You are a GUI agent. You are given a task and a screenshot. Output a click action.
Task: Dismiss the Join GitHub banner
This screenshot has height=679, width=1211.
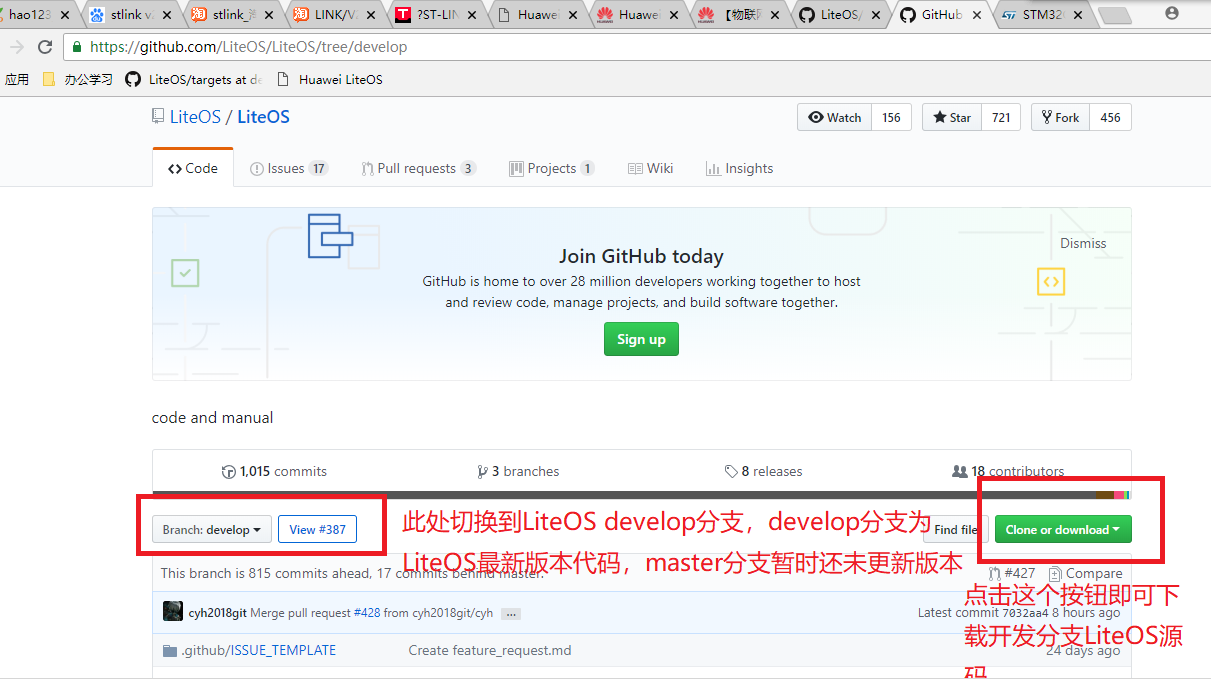[1083, 243]
